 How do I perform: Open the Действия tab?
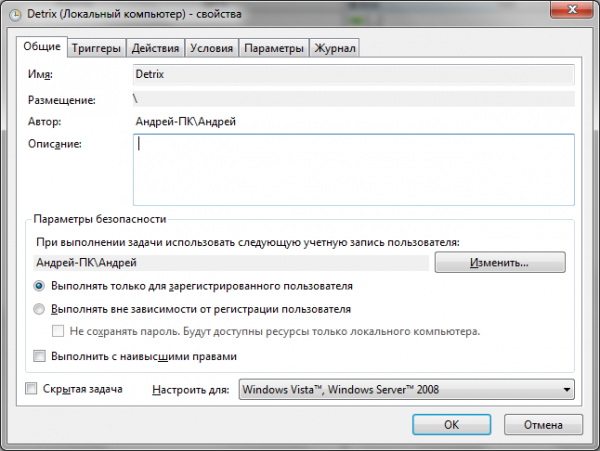click(155, 48)
